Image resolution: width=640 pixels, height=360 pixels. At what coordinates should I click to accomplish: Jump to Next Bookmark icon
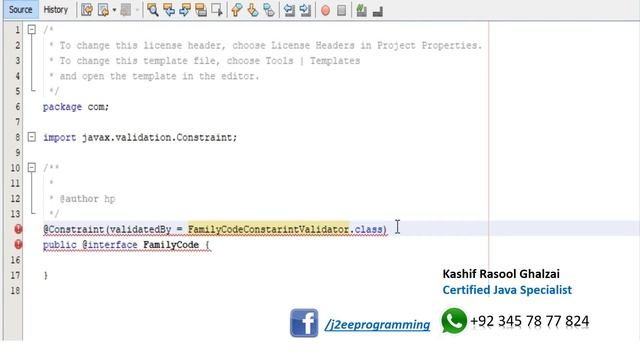click(x=253, y=10)
